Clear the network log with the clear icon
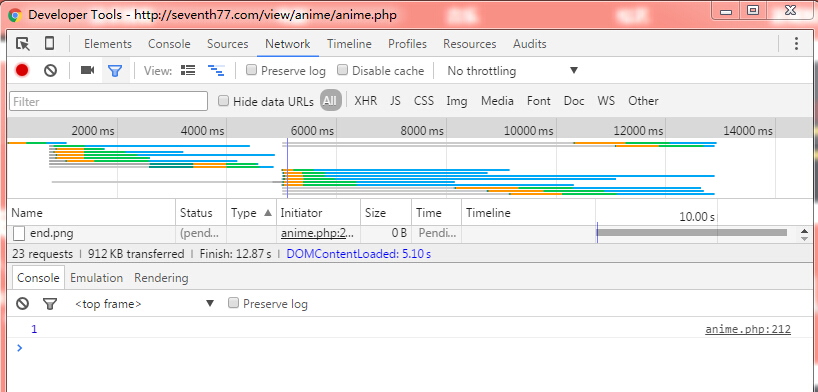The height and width of the screenshot is (392, 818). [50, 70]
